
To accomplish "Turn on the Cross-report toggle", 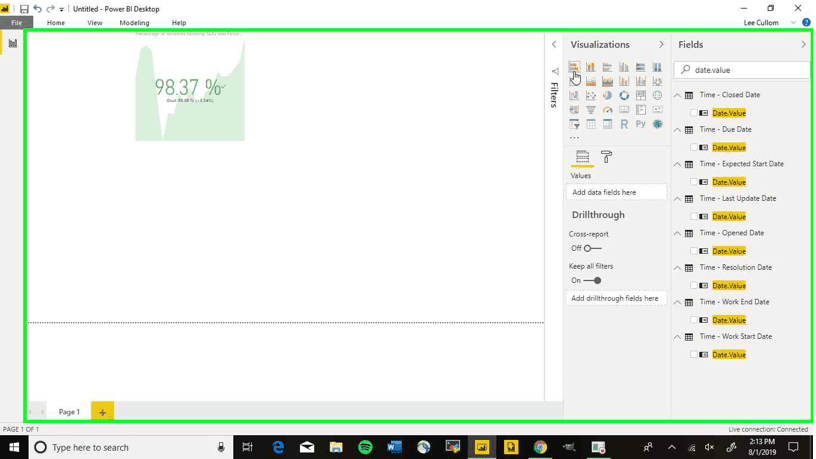I will click(592, 248).
